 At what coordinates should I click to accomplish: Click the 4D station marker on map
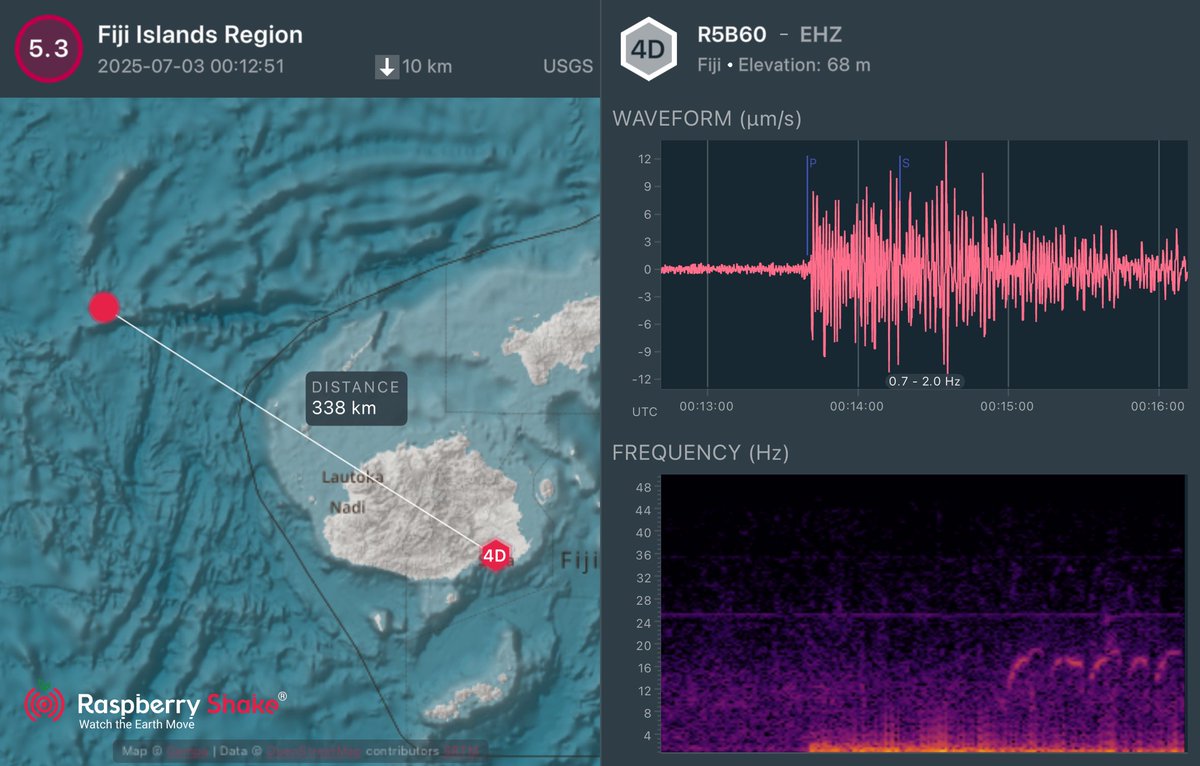coord(494,555)
